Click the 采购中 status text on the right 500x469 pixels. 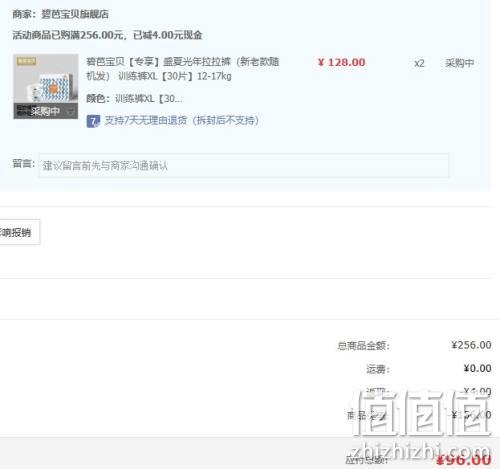click(459, 63)
